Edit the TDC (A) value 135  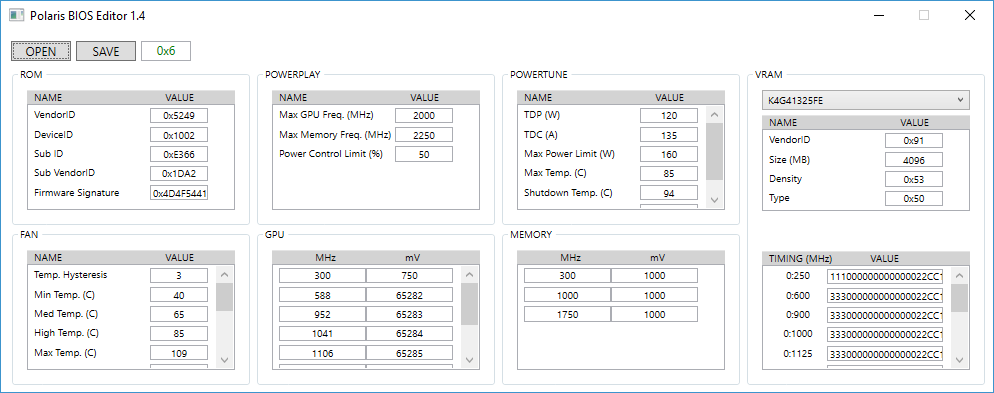[x=669, y=135]
